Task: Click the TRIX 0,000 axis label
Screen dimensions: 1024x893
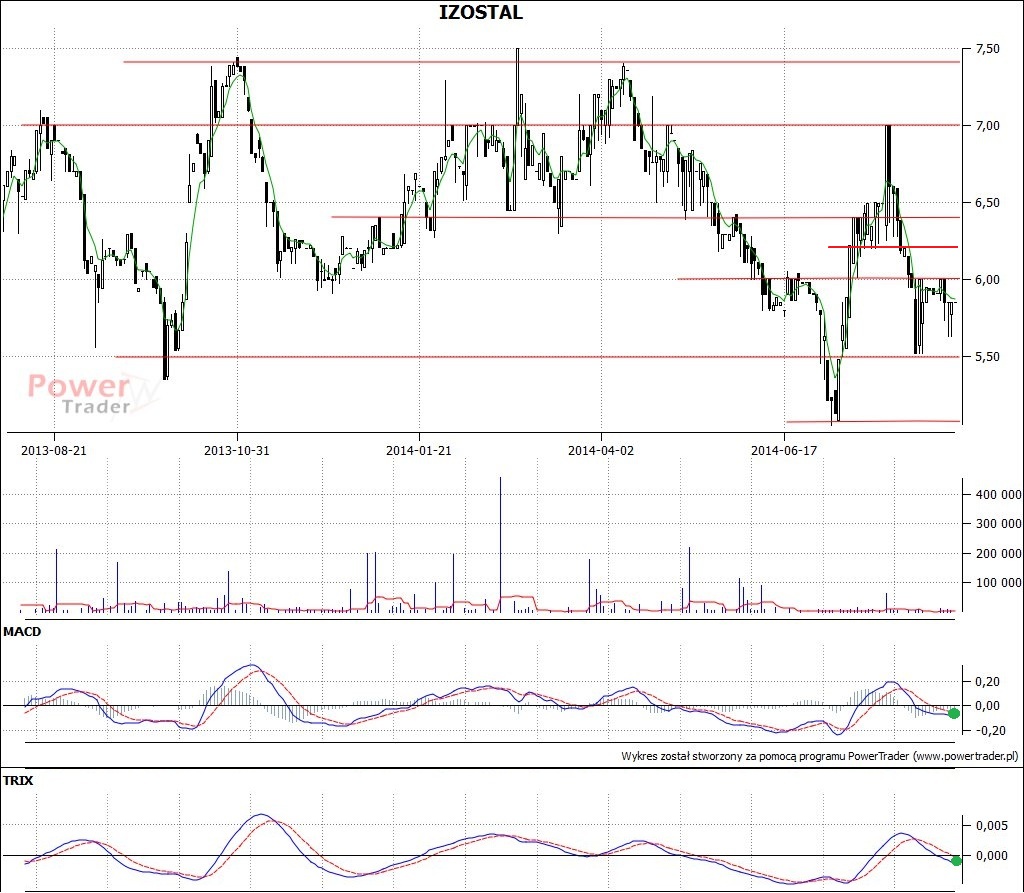Action: [x=991, y=856]
